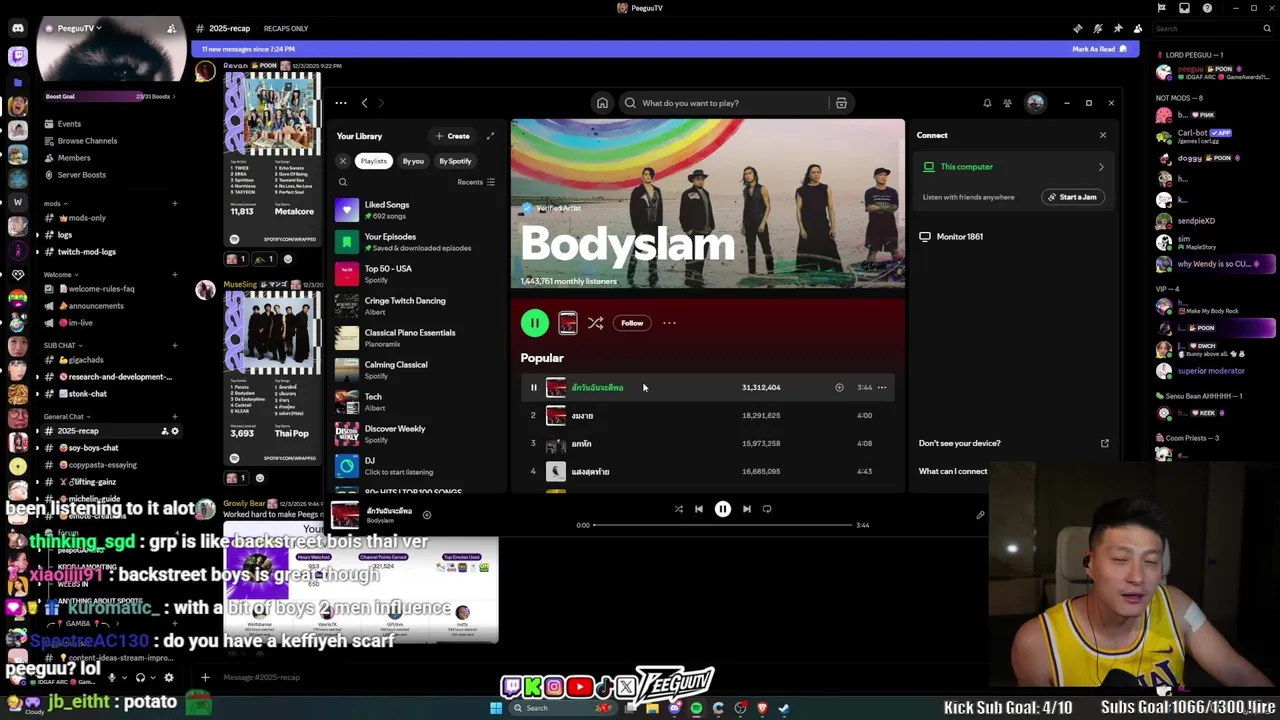Open Top 50 - USA playlist
The width and height of the screenshot is (1280, 720).
417,274
